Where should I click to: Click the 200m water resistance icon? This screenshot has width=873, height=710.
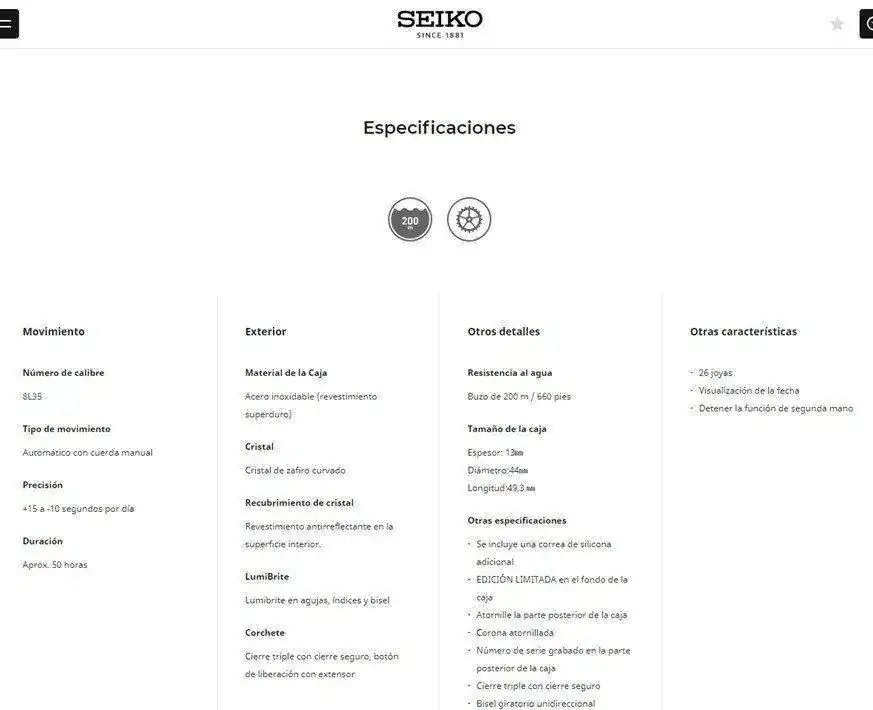point(410,219)
